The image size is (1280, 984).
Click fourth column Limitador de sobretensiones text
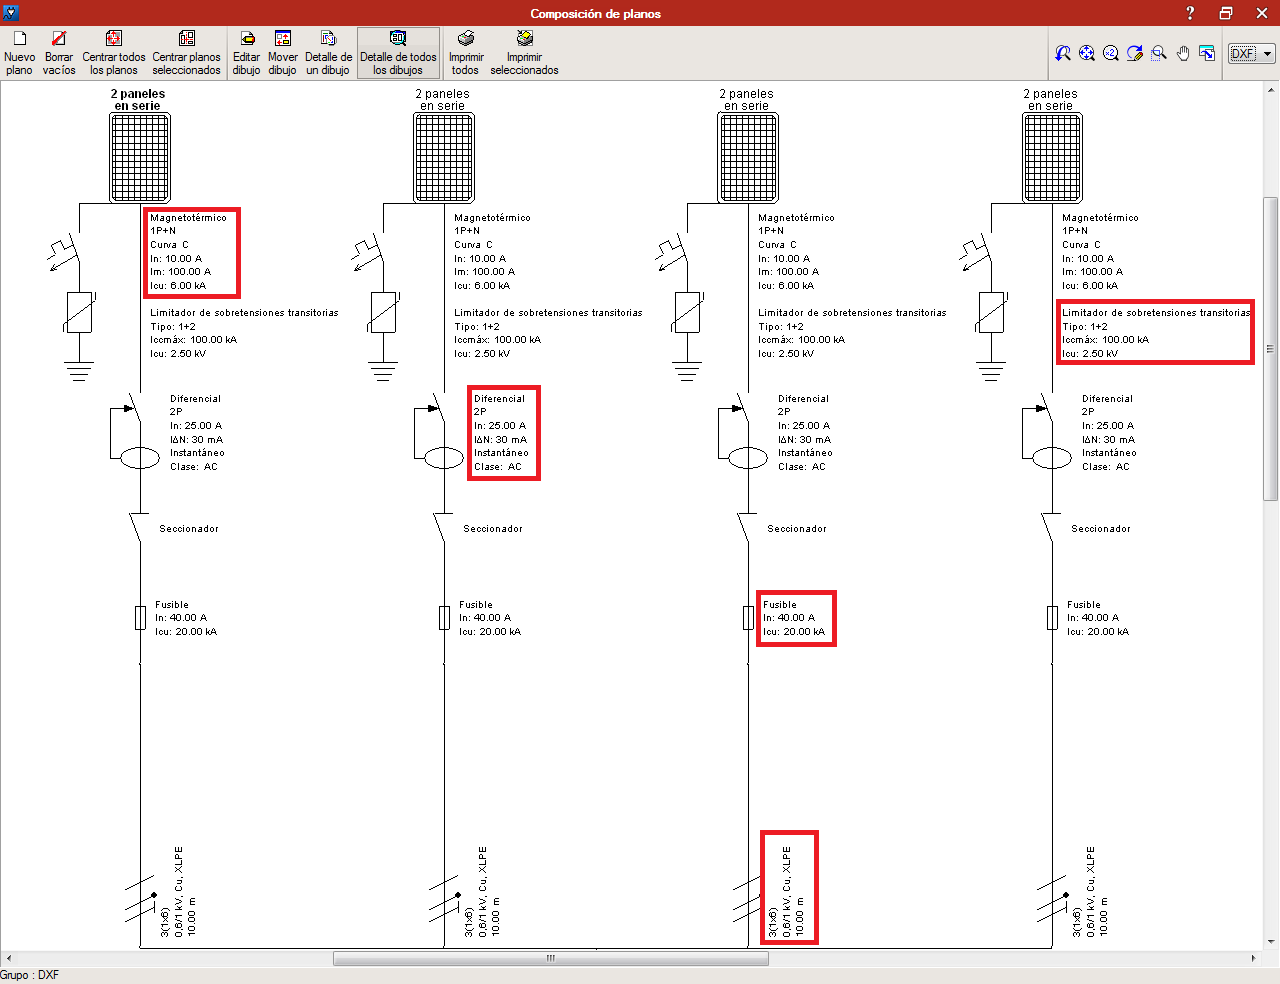(1156, 312)
